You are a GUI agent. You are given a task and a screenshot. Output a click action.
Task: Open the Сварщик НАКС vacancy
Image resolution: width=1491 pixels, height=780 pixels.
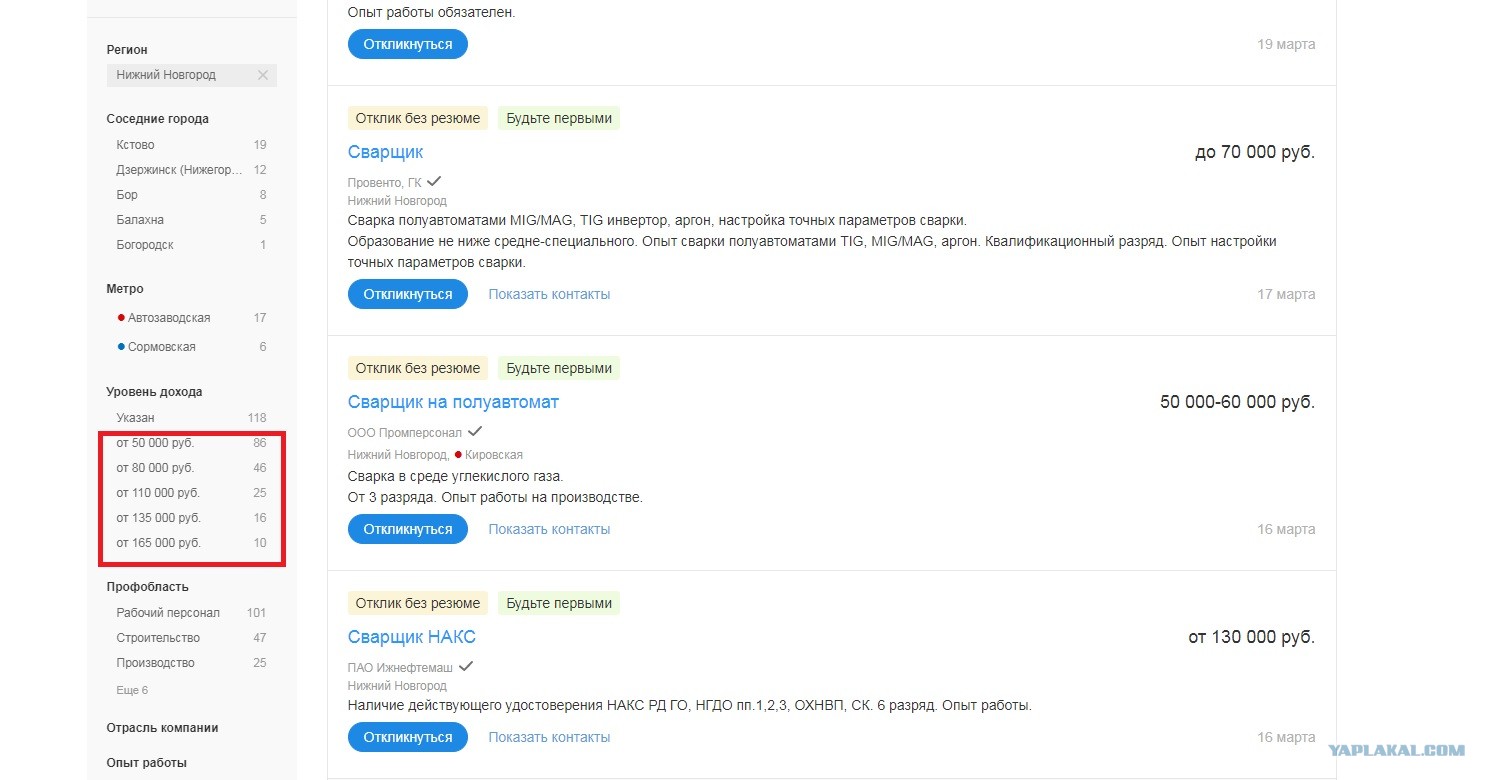pos(412,637)
